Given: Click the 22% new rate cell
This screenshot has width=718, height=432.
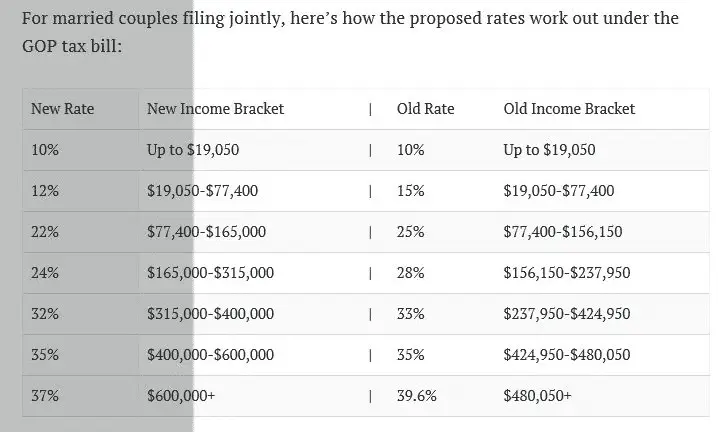Looking at the screenshot, I should tap(45, 232).
